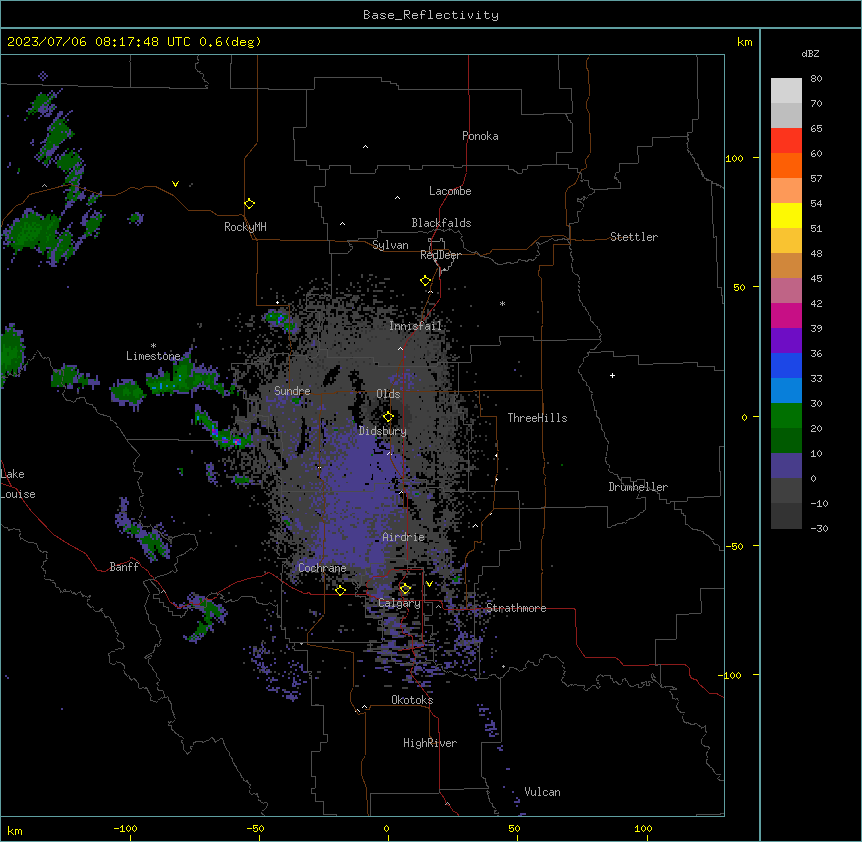Select the yellow 51–54 dBZ legend swatch
This screenshot has height=842, width=862.
[786, 215]
